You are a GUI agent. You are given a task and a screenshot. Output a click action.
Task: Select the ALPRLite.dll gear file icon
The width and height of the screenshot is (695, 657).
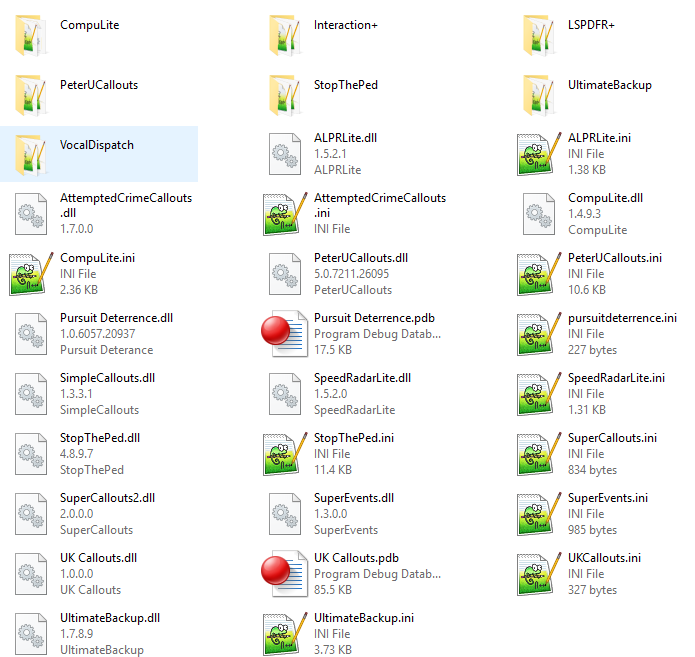pos(285,154)
